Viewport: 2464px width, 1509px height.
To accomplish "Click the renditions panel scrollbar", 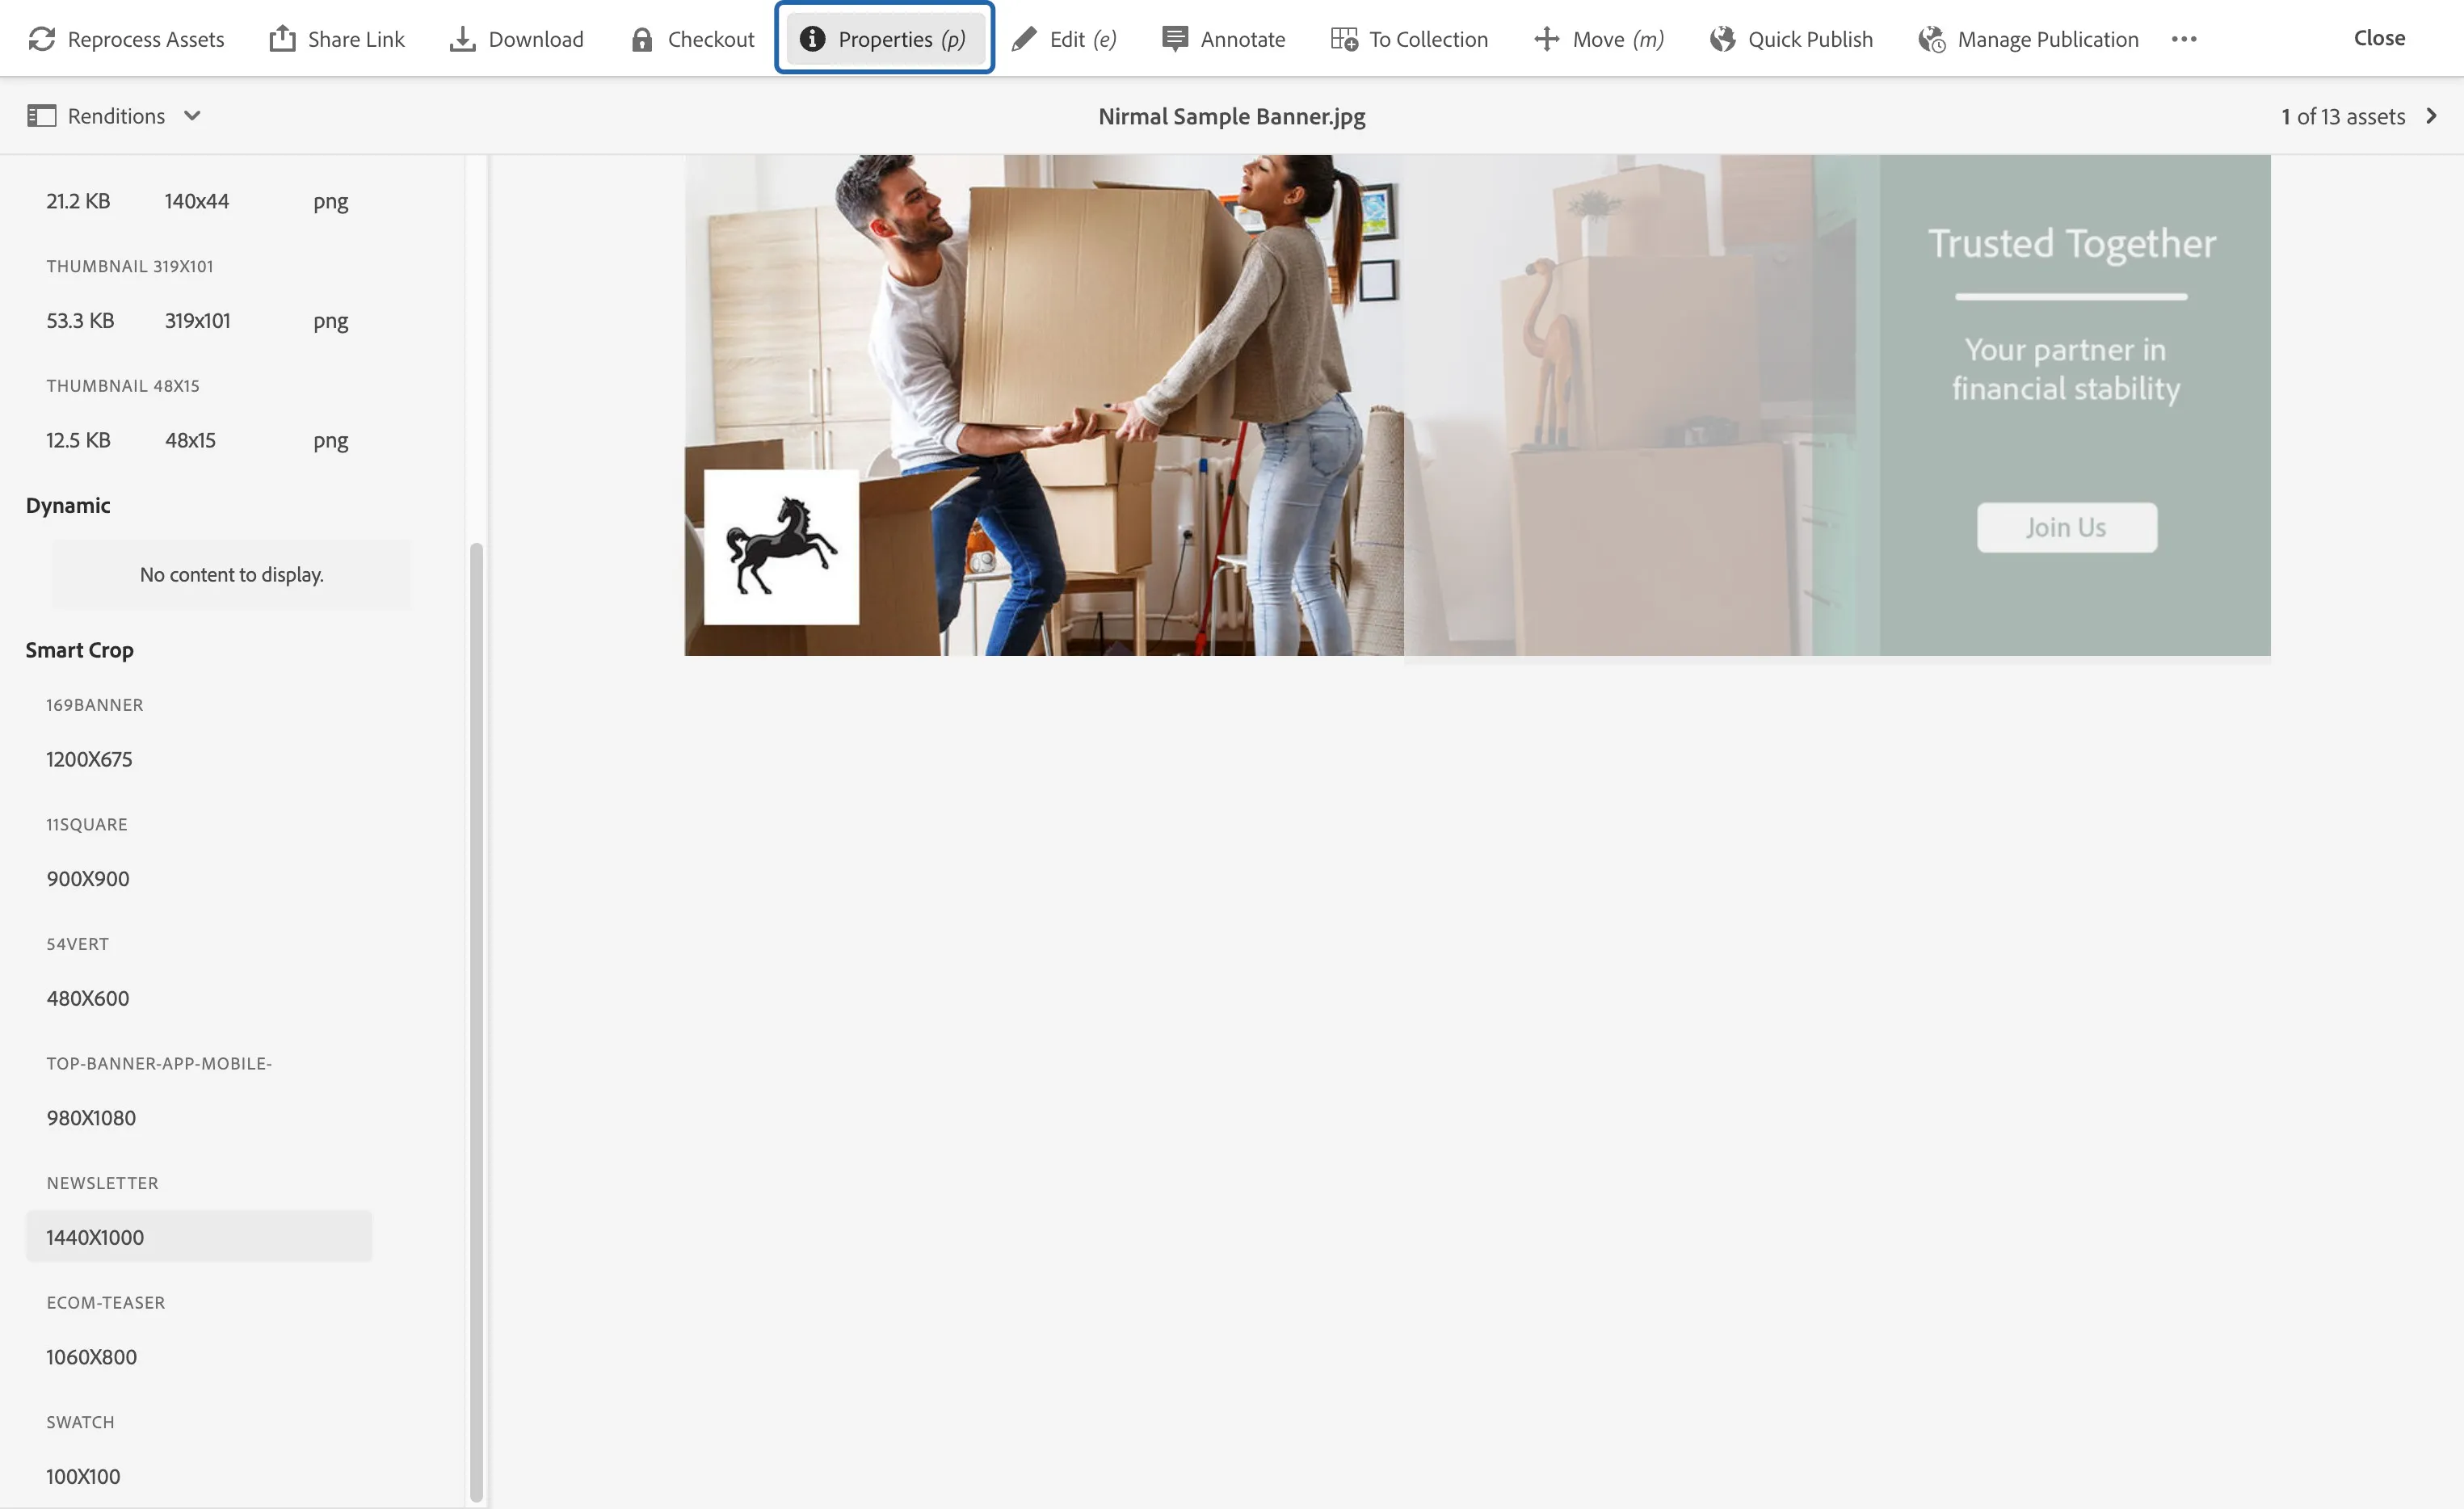I will coord(476,1020).
